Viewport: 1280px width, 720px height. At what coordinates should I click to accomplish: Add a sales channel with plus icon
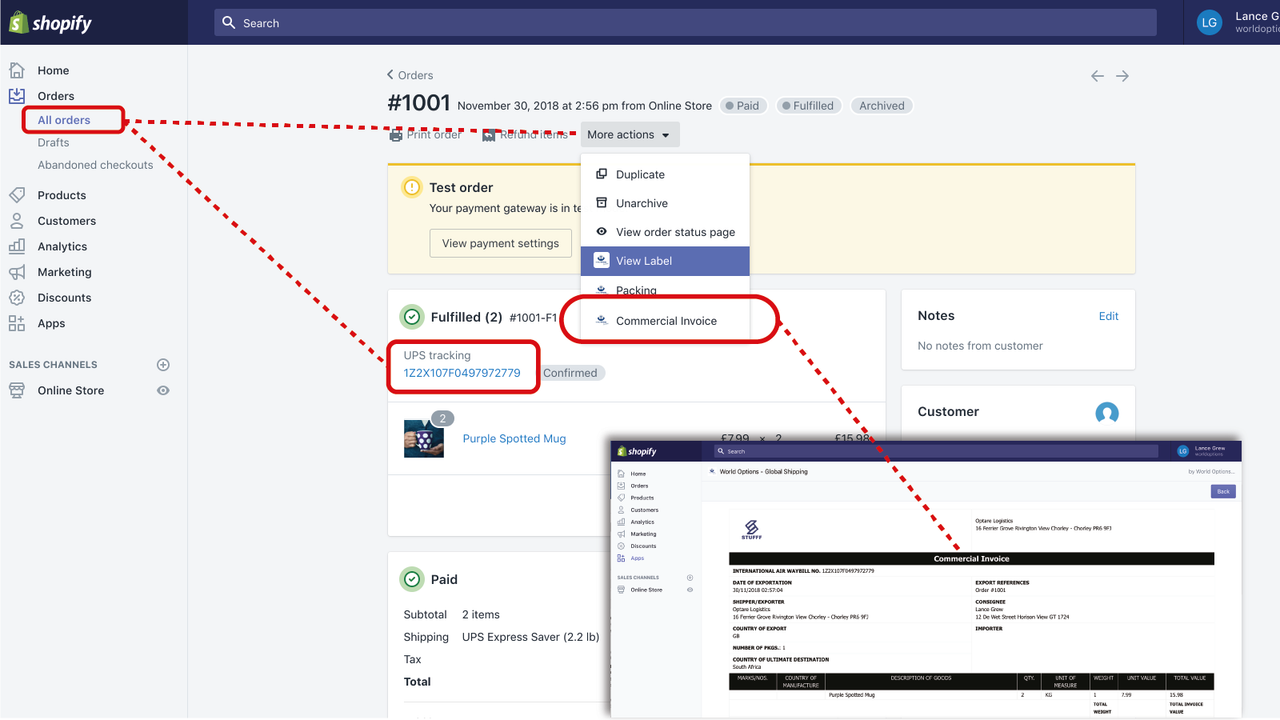(x=163, y=365)
